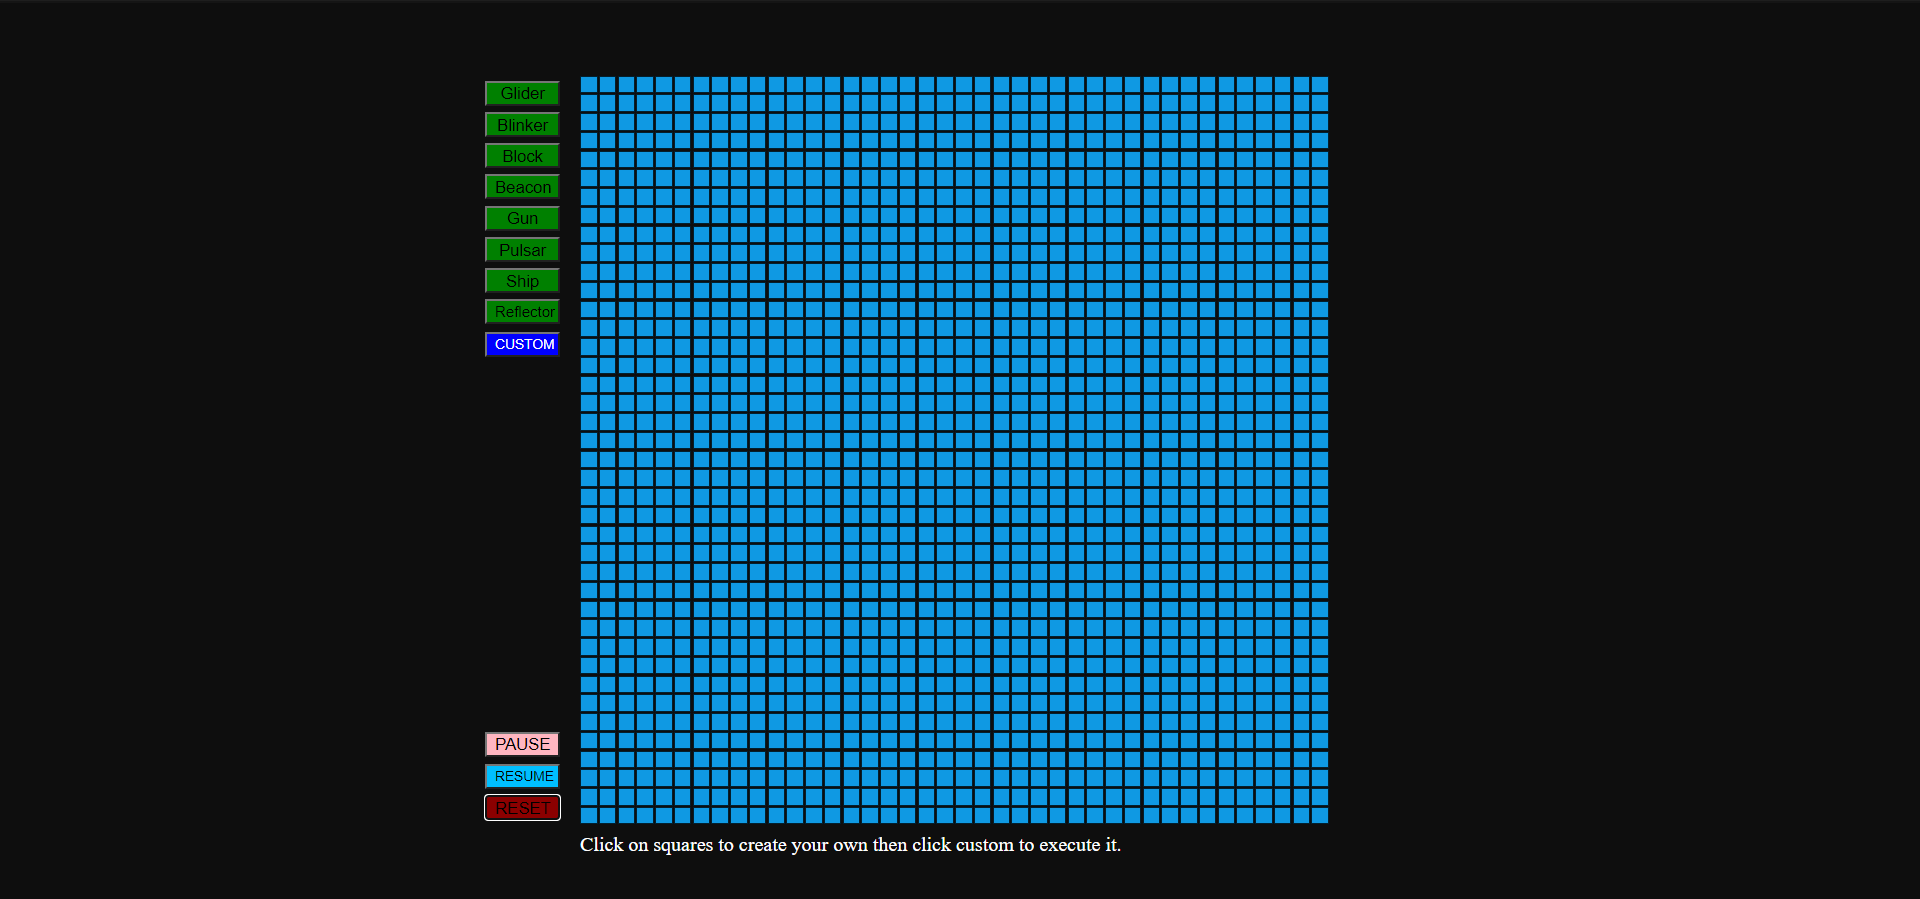
Task: Activate the Reflector pattern
Action: coord(522,312)
